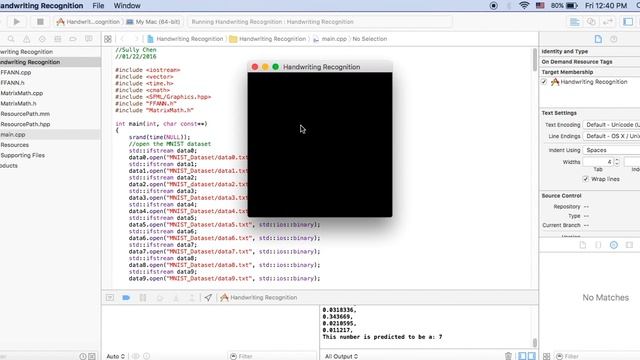Image resolution: width=640 pixels, height=360 pixels.
Task: Click the Tab width stepper arrows
Action: pyautogui.click(x=617, y=162)
